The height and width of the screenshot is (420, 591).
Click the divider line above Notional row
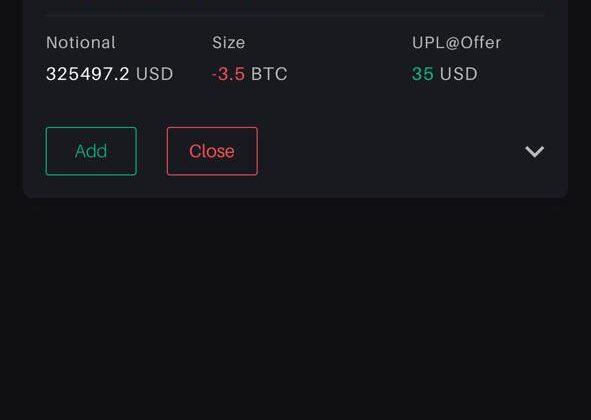tap(296, 15)
